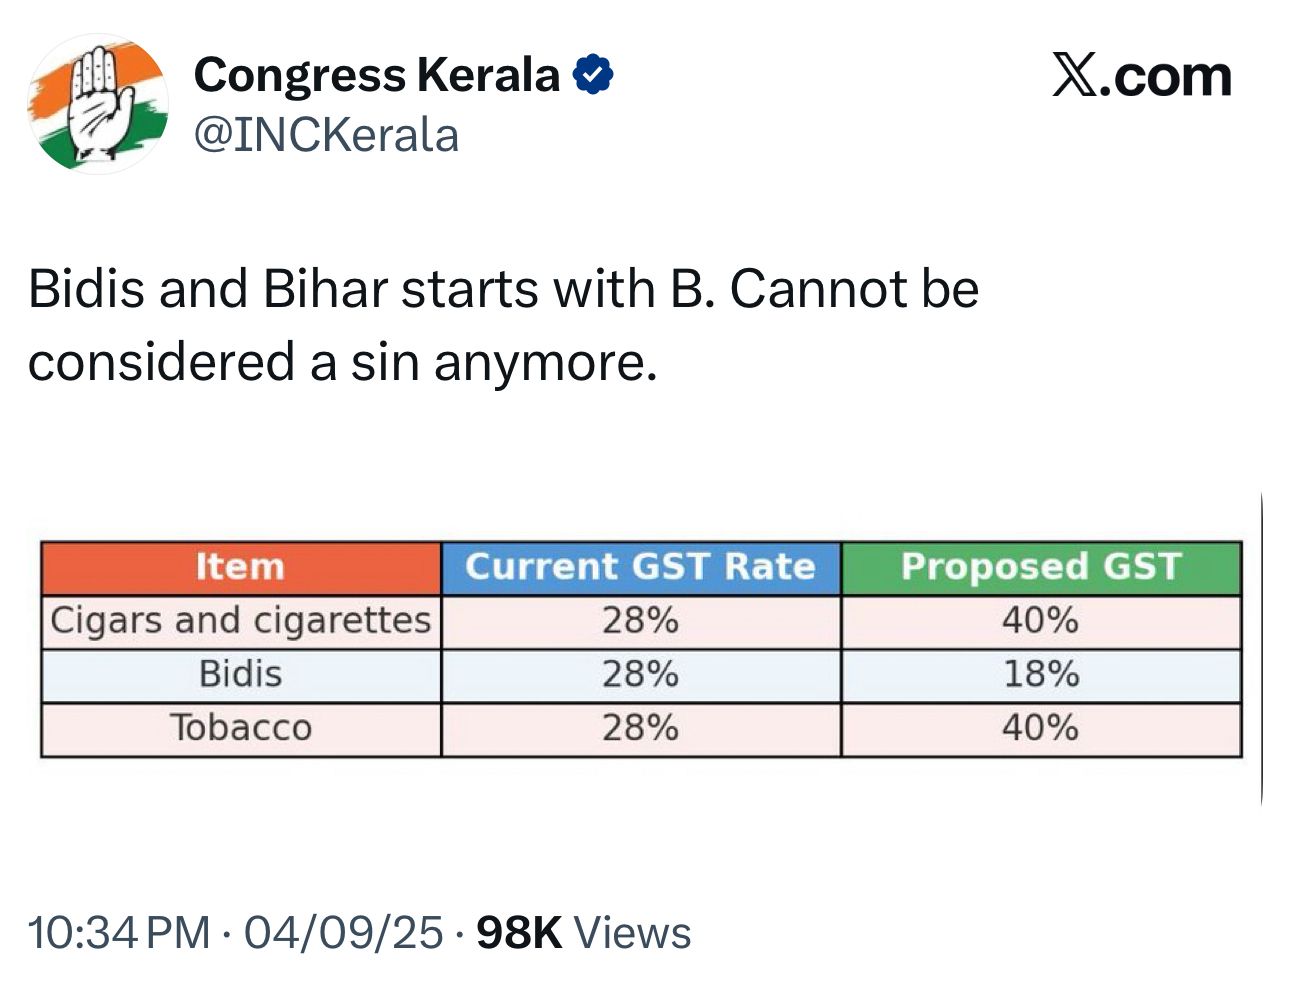1290x991 pixels.
Task: Click the blue Current GST Rate header
Action: click(x=640, y=567)
